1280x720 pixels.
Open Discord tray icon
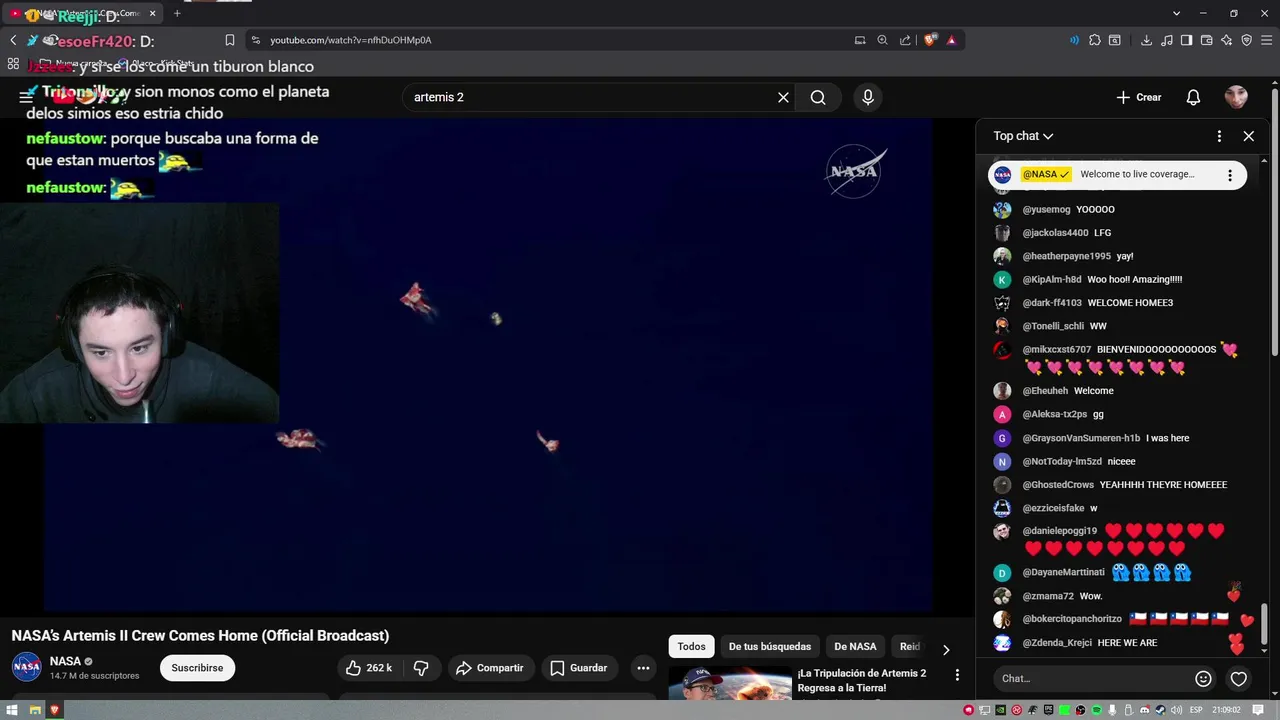[1145, 710]
